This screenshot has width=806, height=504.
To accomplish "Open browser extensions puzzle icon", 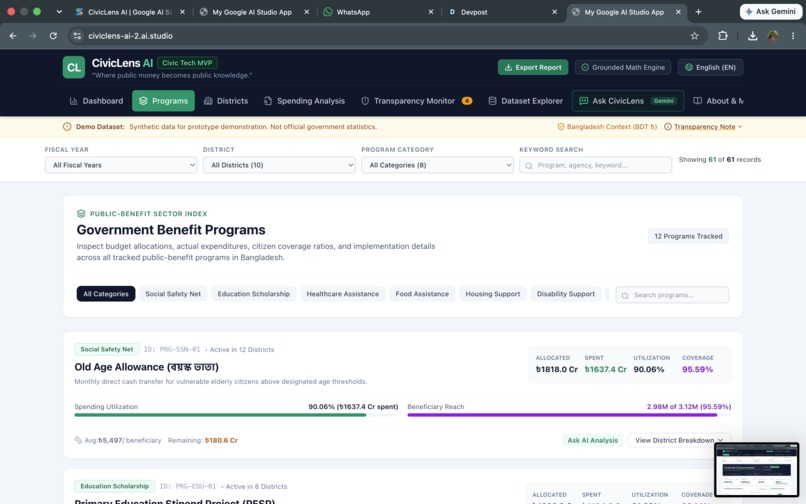I will click(x=723, y=35).
